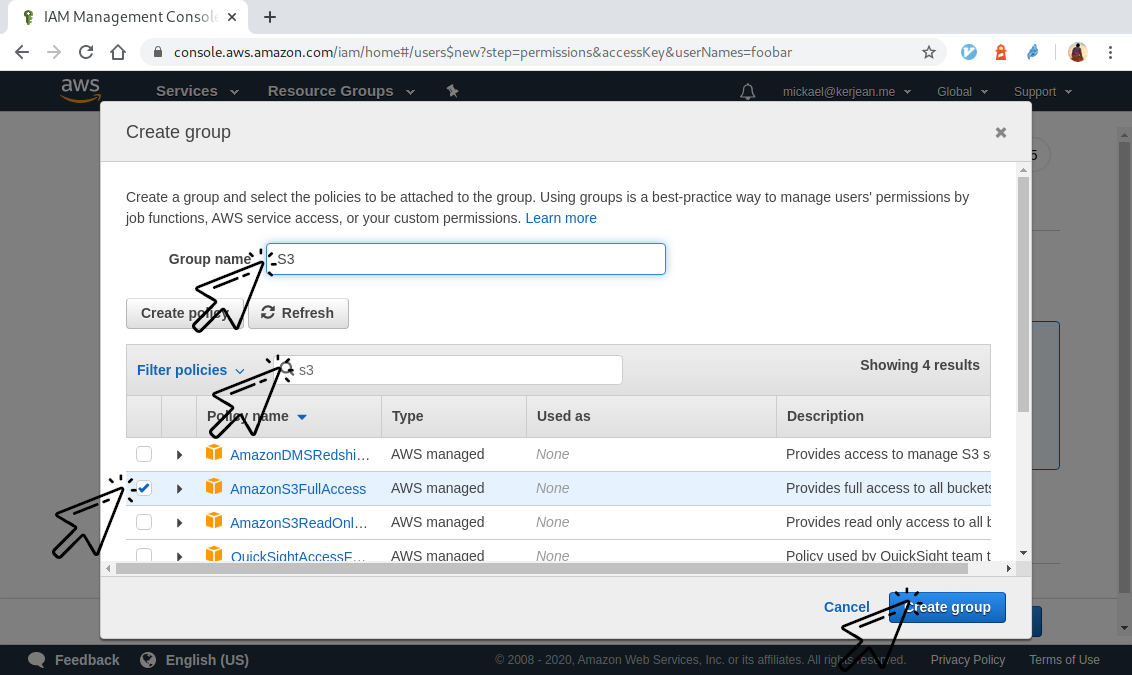Open the blue feather extension icon
Viewport: 1132px width, 675px height.
[1032, 52]
